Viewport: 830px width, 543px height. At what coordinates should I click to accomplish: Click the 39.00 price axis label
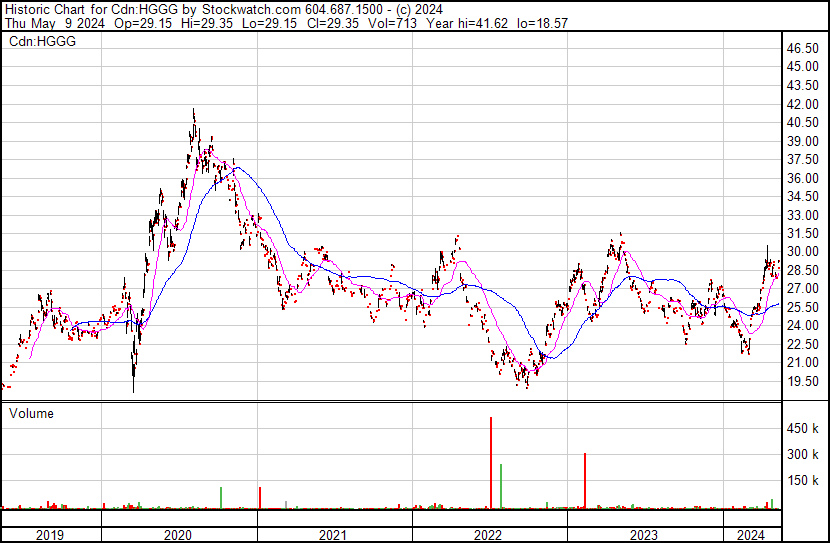(x=802, y=141)
